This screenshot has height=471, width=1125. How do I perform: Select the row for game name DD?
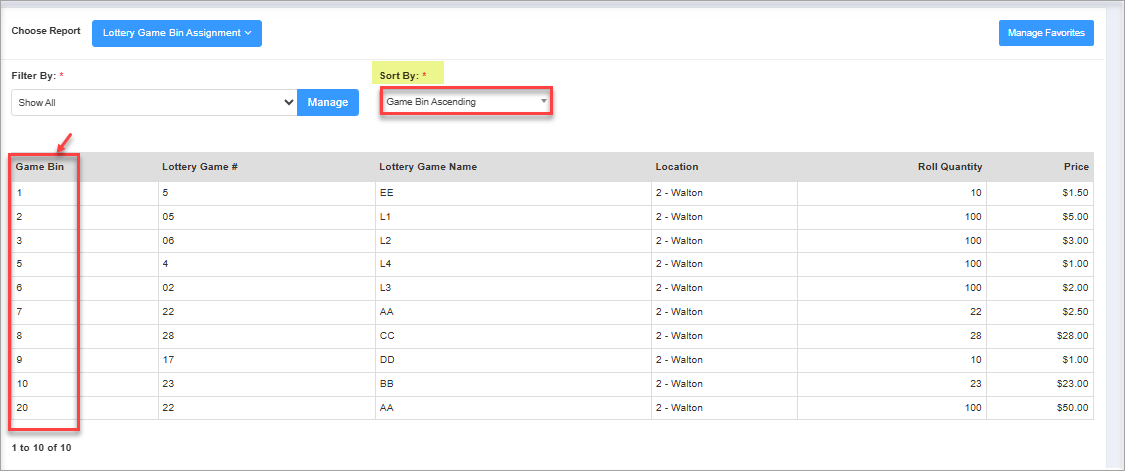pos(388,360)
